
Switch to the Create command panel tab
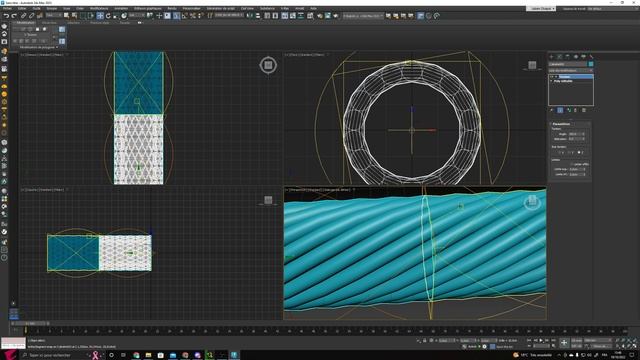551,57
